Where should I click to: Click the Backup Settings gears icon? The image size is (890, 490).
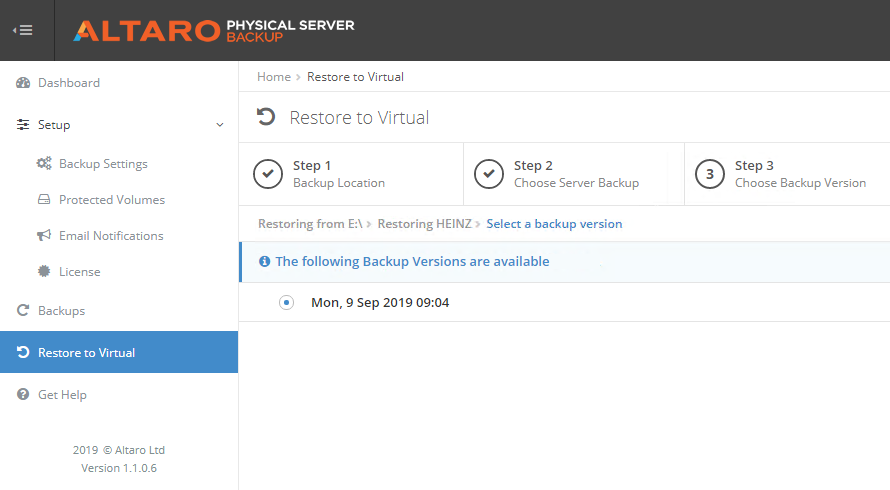pyautogui.click(x=44, y=164)
